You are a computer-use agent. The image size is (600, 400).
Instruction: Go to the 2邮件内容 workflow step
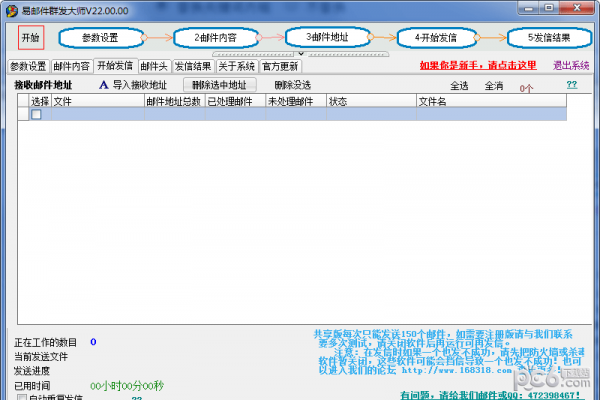[x=216, y=38]
